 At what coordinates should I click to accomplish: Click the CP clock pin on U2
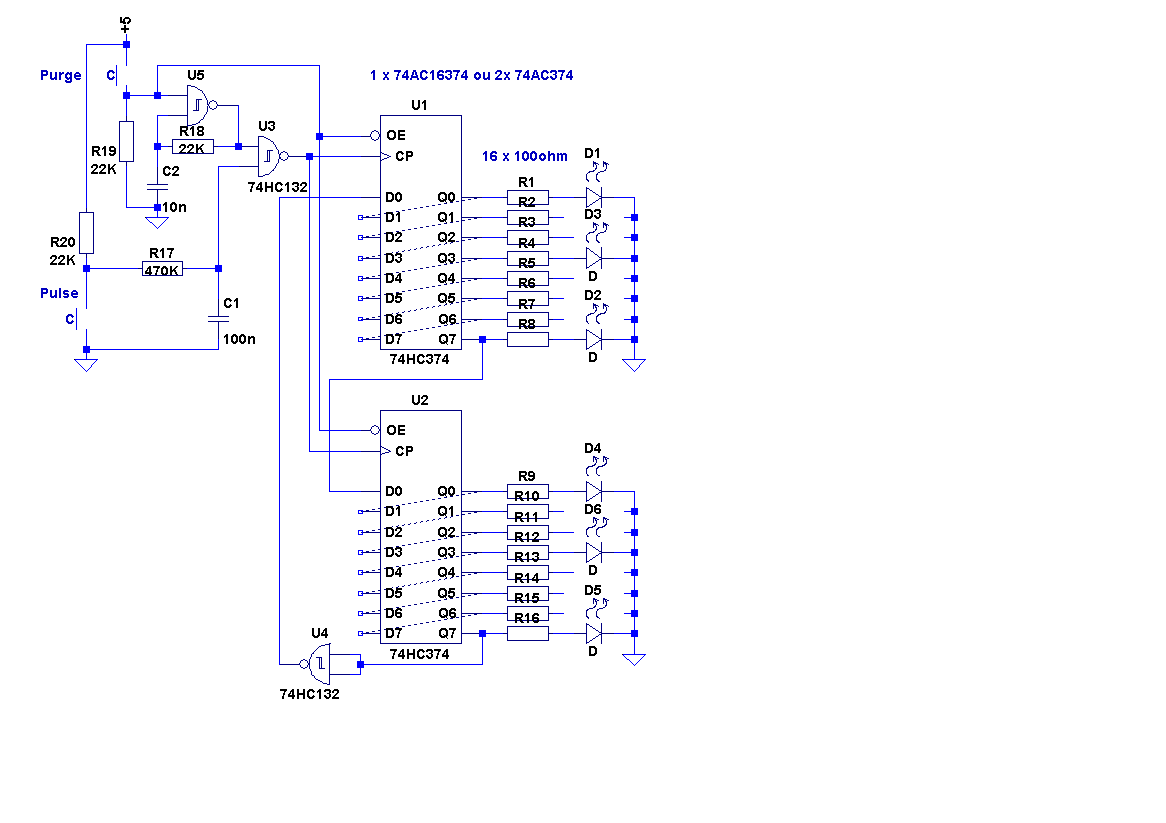click(x=405, y=451)
